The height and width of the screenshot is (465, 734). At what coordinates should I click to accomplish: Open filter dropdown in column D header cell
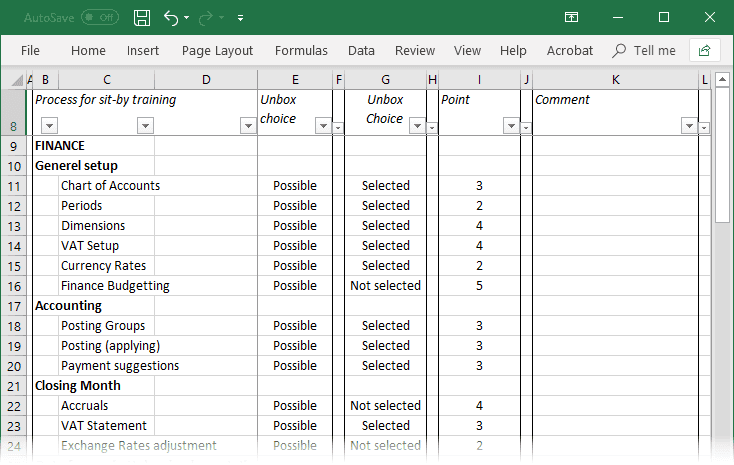(248, 125)
